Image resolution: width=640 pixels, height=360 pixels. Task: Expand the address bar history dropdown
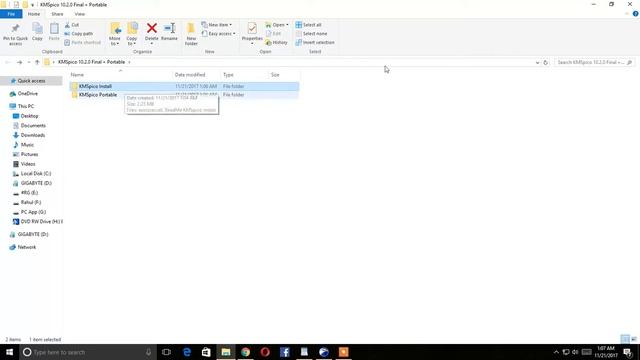[537, 62]
